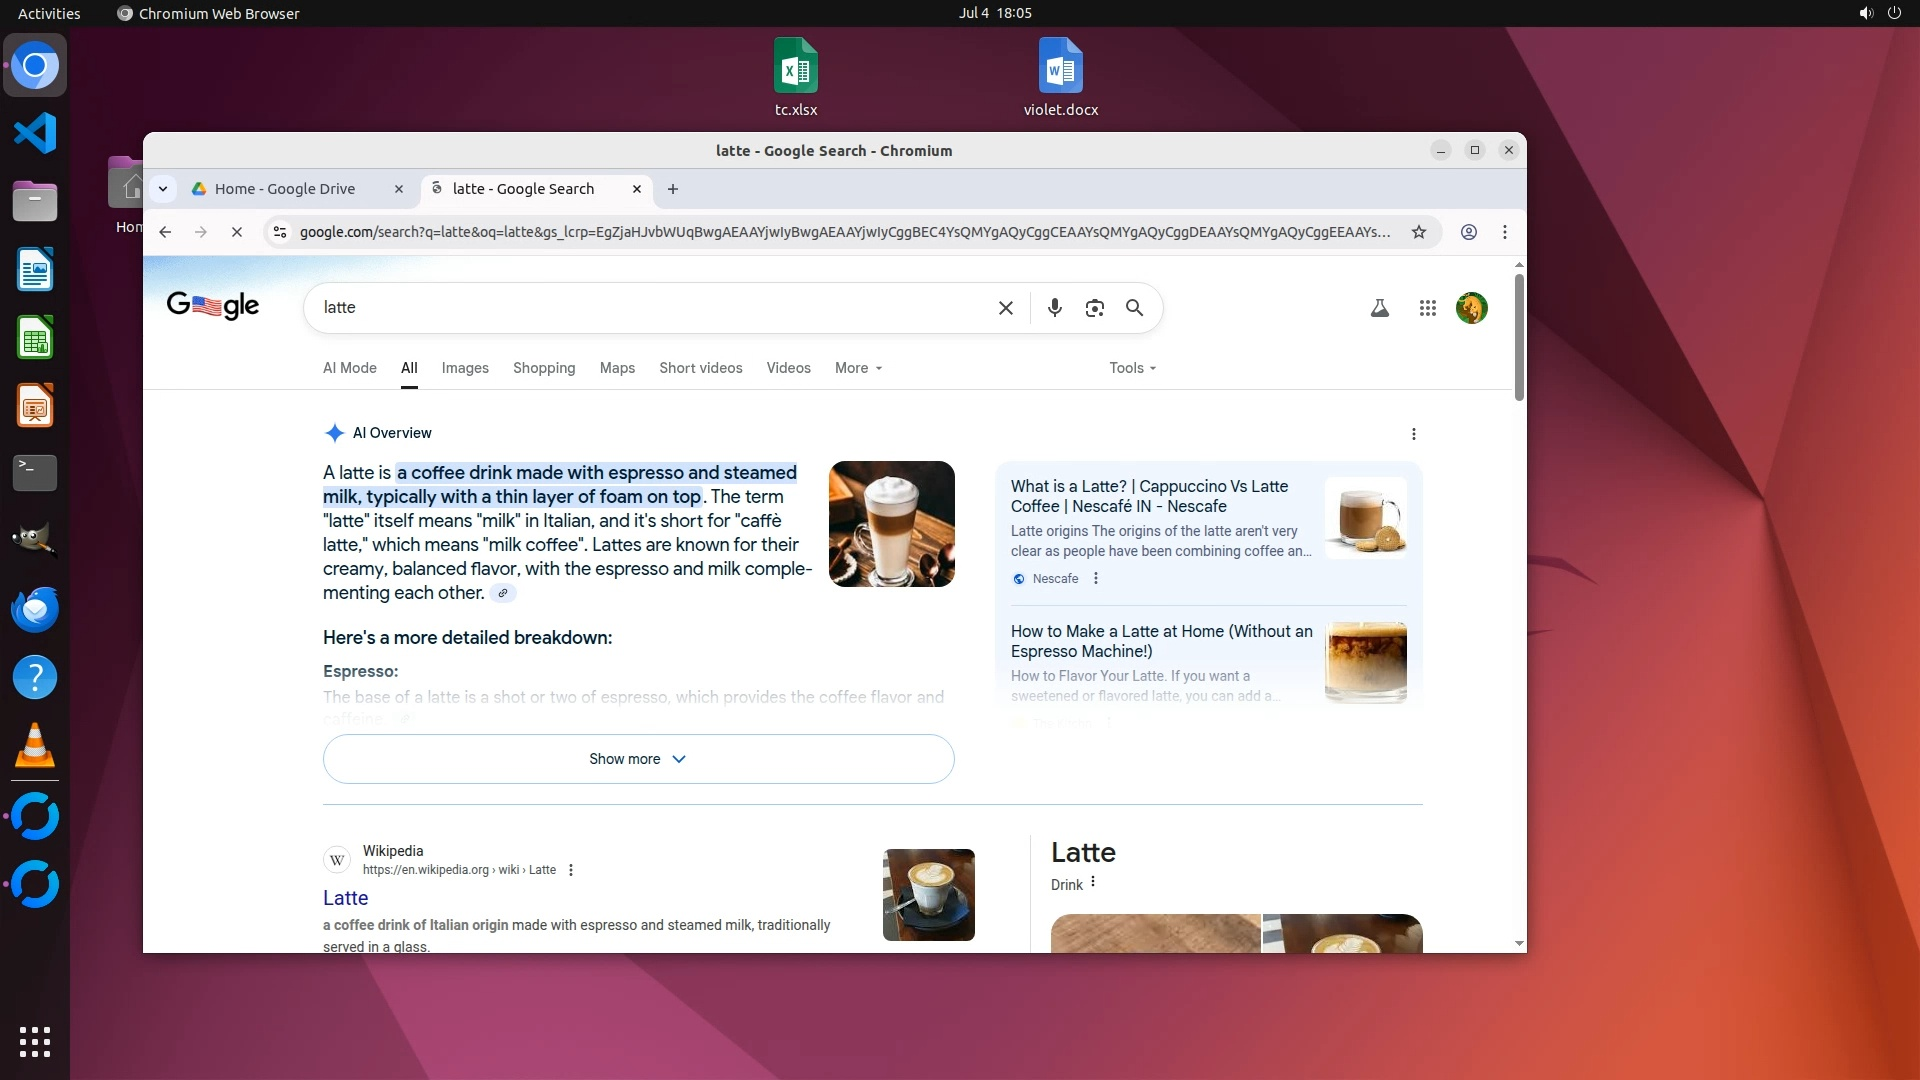The width and height of the screenshot is (1920, 1080).
Task: Switch to the Images tab
Action: coord(465,368)
